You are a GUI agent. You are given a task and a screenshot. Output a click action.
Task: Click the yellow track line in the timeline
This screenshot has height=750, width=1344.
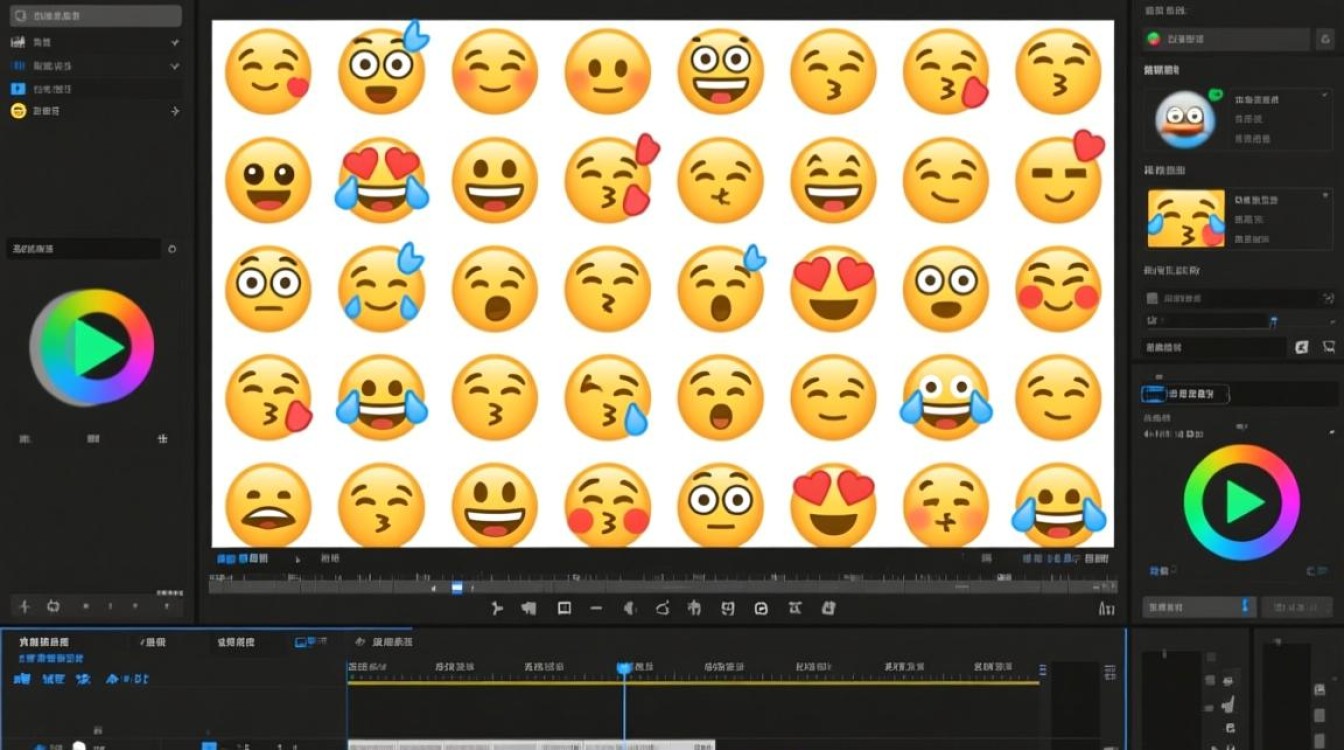coord(693,683)
